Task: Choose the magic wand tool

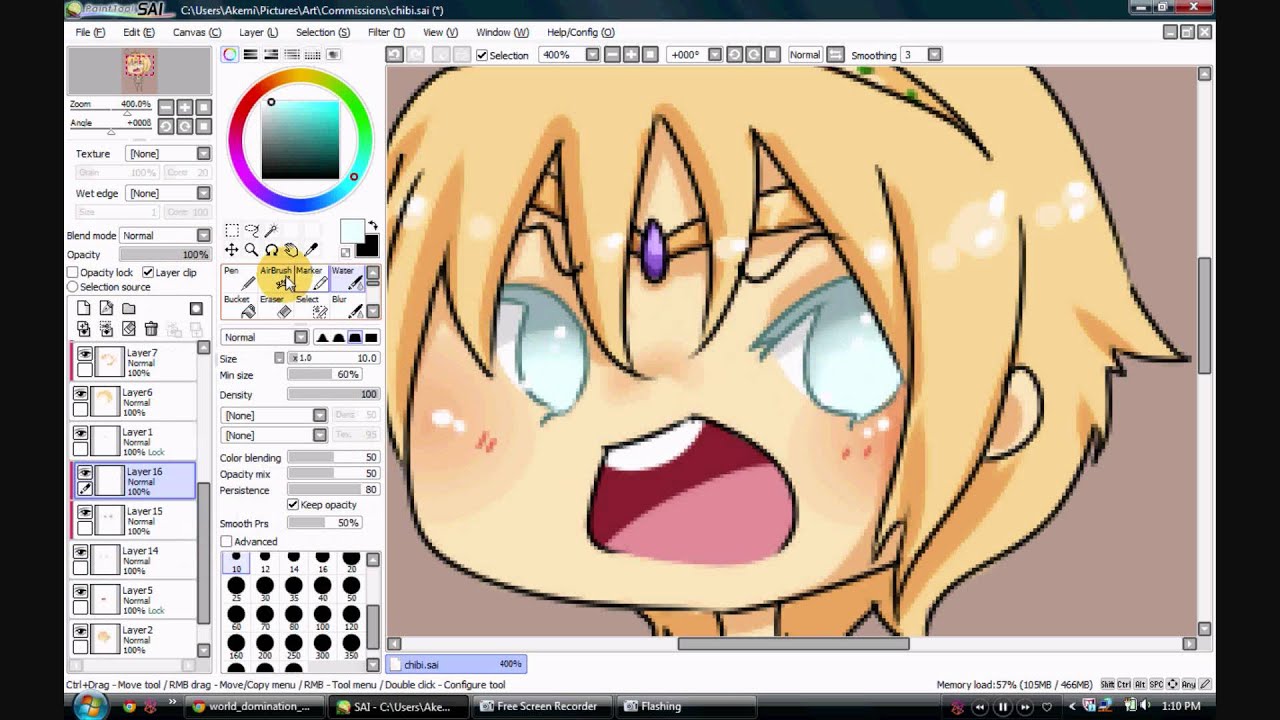Action: (x=271, y=230)
